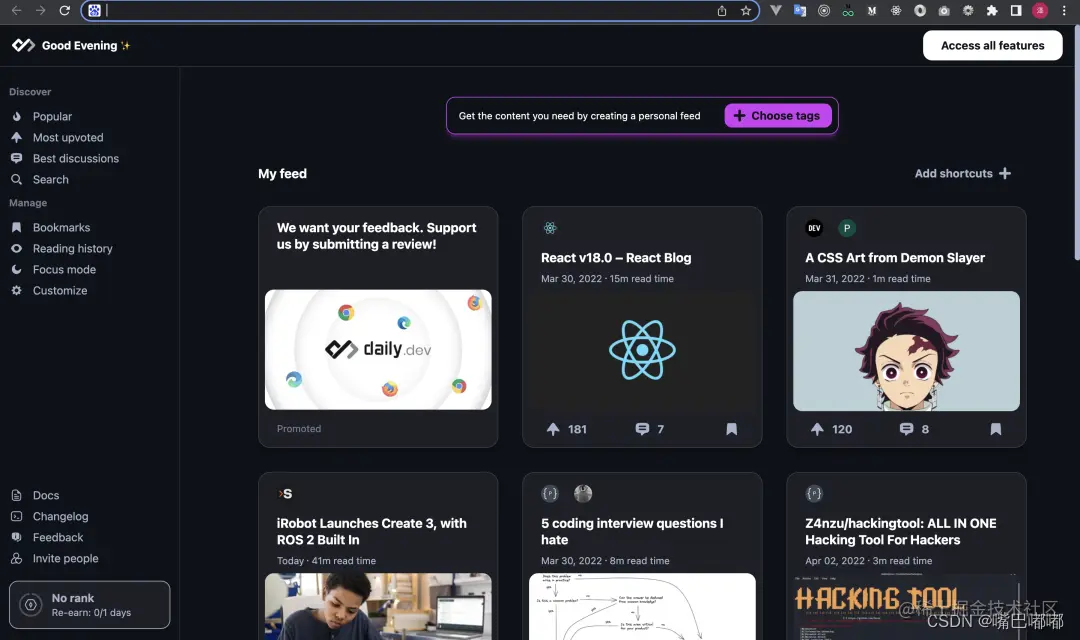This screenshot has height=640, width=1080.
Task: Click DEV source icon on Demon Slayer card
Action: pyautogui.click(x=814, y=228)
